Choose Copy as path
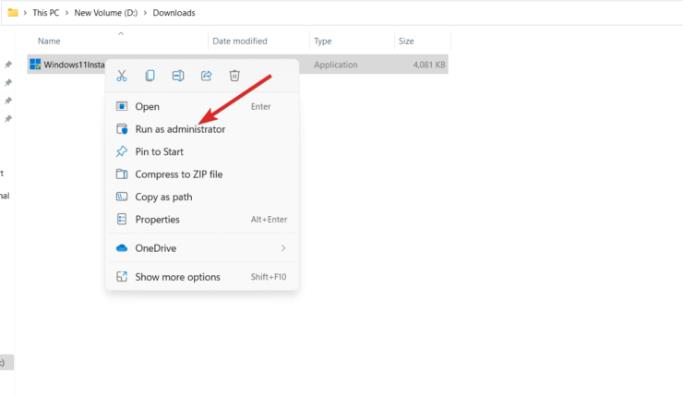Viewport: 683px width, 395px height. pyautogui.click(x=202, y=197)
